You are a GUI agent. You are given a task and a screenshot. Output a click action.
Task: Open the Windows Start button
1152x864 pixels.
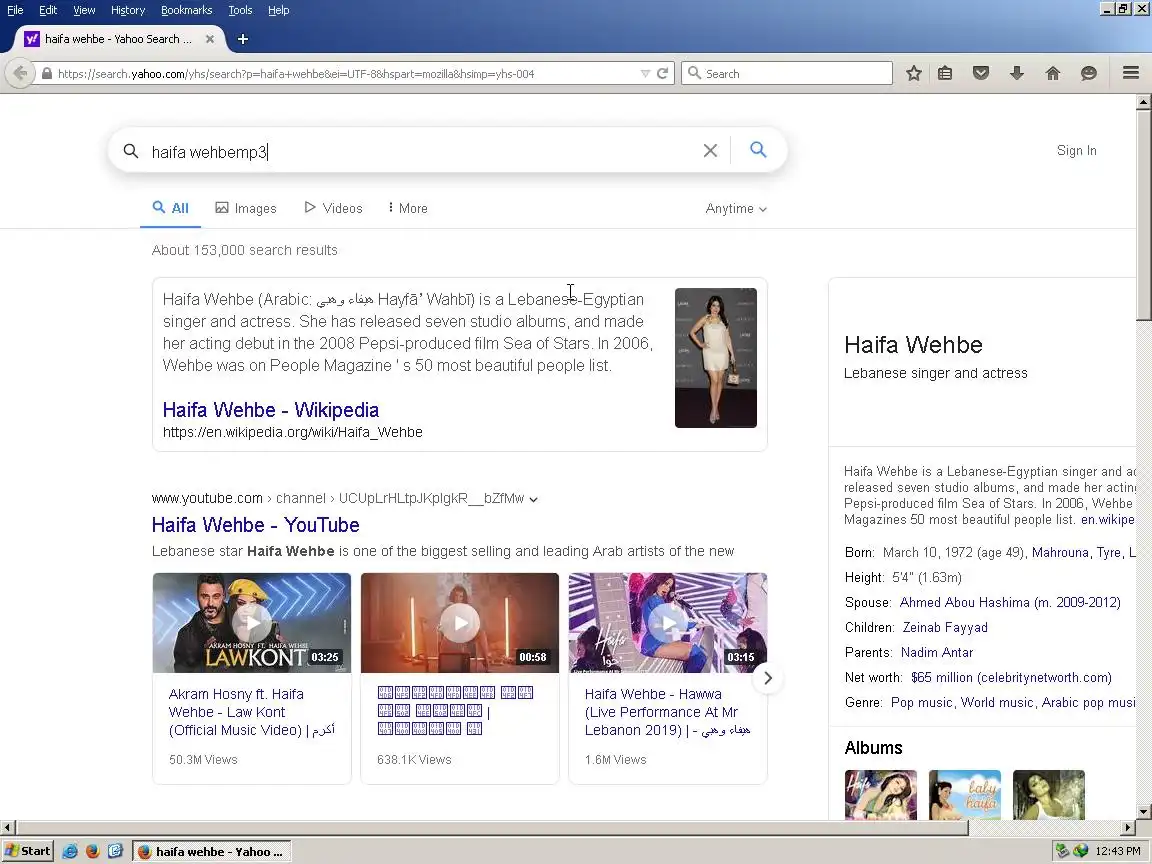[x=28, y=852]
